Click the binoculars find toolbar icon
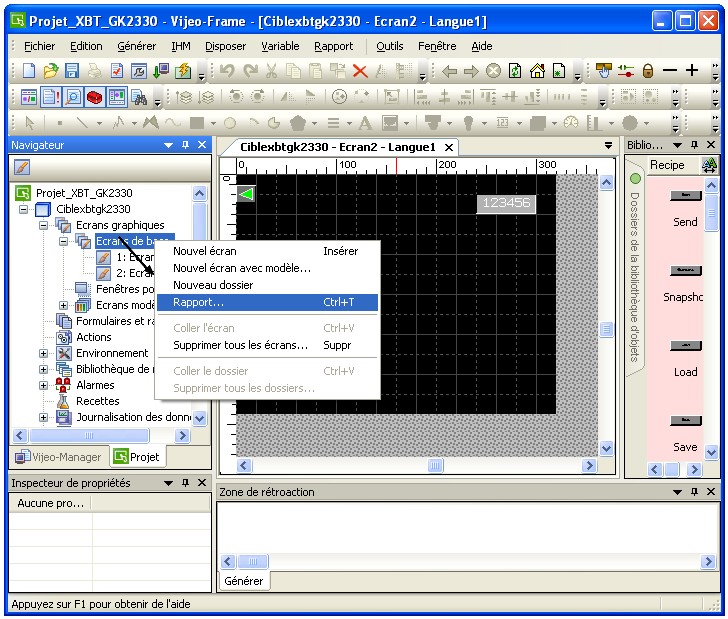This screenshot has height=619, width=728. click(139, 97)
